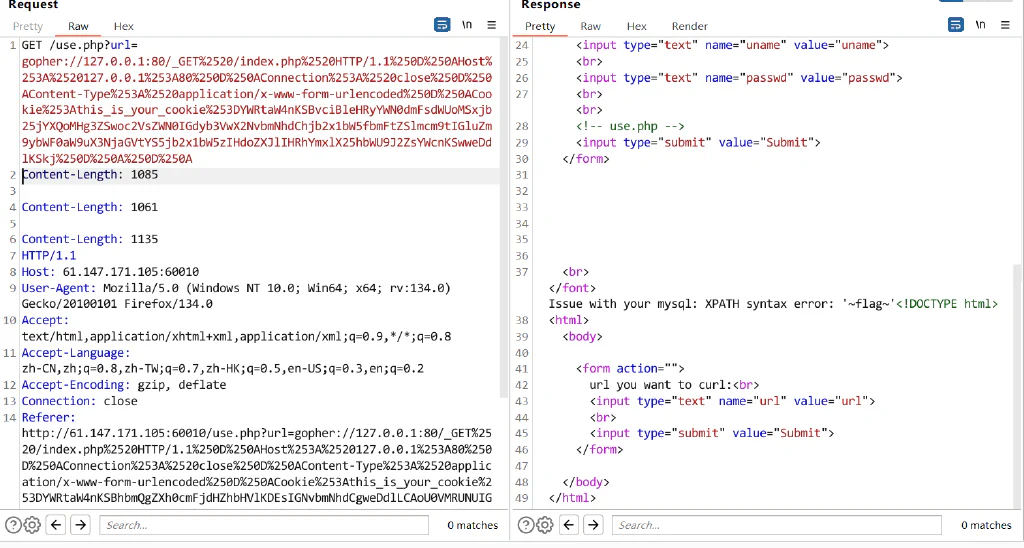Click the 'Host: 61.147.171.105:60010' header
1024x548 pixels.
(x=110, y=272)
